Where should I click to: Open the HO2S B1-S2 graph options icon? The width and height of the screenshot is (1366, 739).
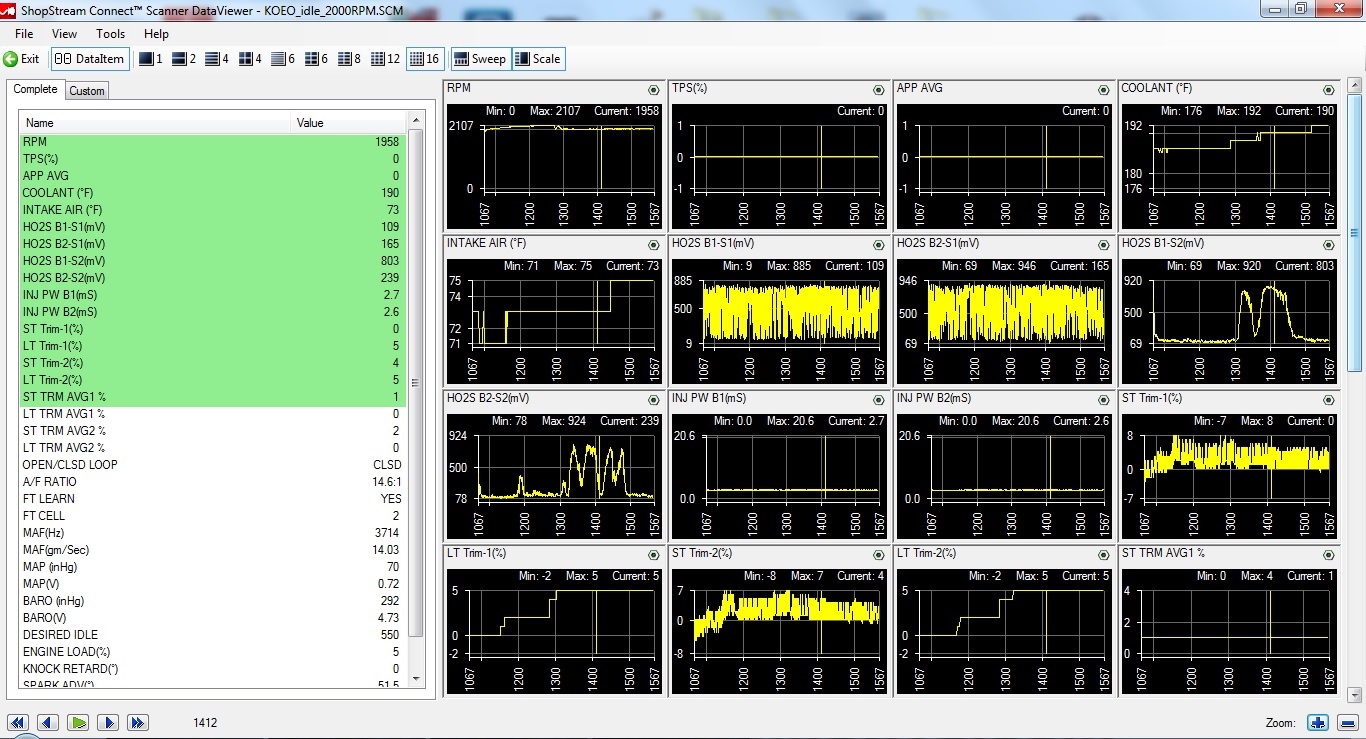[x=1329, y=245]
